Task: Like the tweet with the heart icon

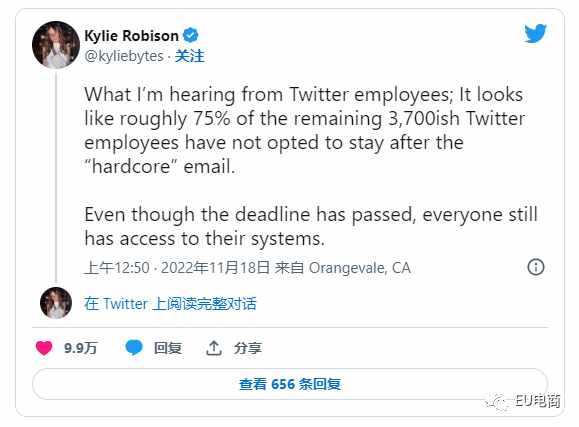Action: [x=44, y=348]
